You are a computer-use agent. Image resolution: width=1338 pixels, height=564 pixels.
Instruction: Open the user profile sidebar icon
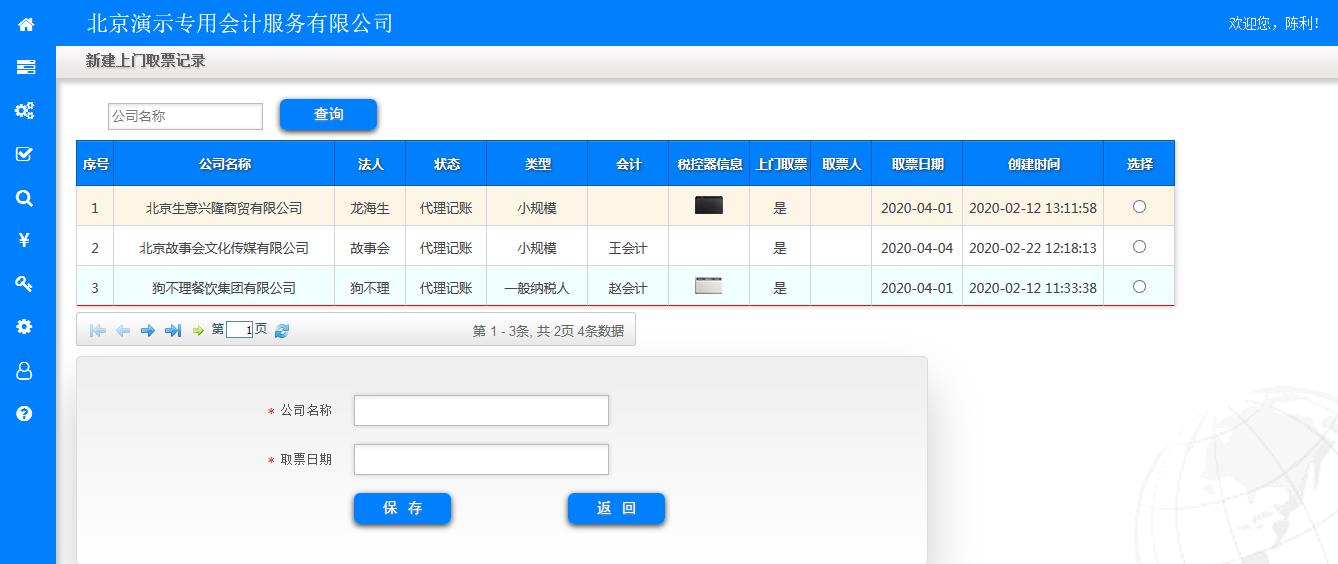[25, 371]
